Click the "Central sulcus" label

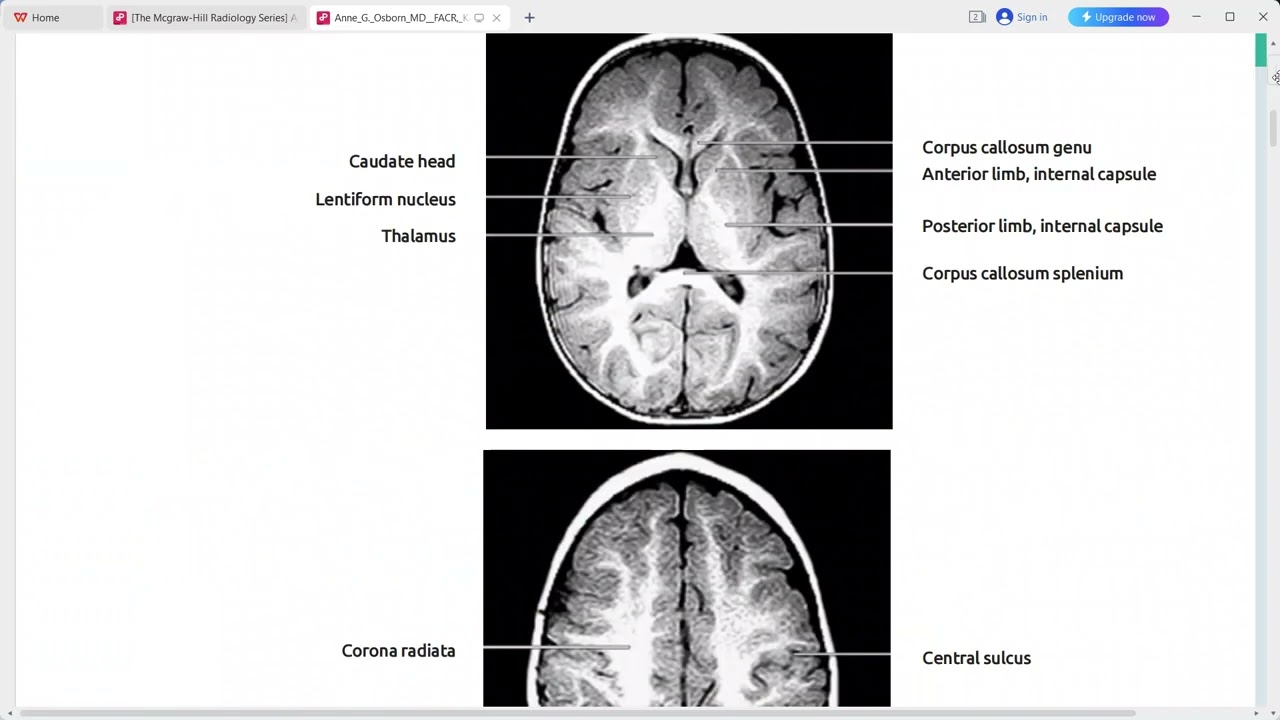[x=976, y=658]
